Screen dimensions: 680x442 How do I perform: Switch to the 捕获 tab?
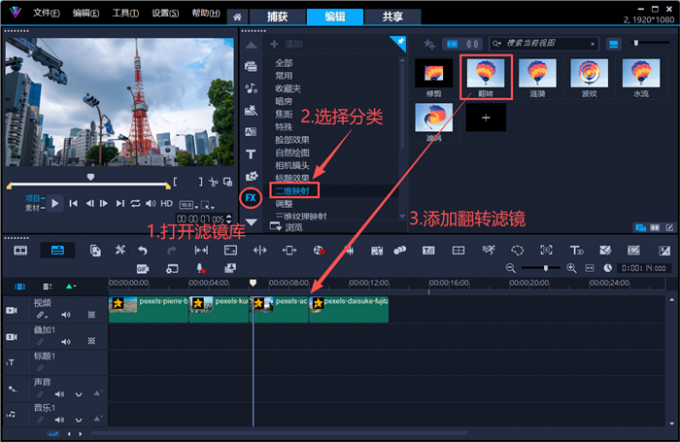[277, 17]
